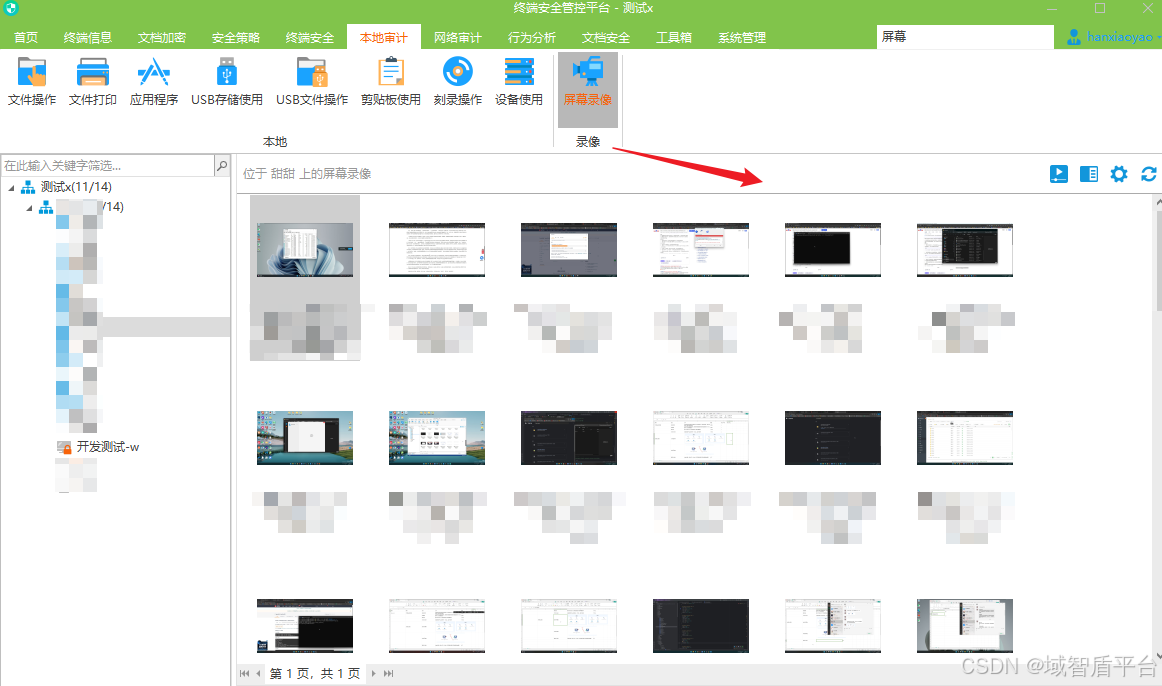
Task: Click the top search box containing 屏幕
Action: [x=964, y=36]
